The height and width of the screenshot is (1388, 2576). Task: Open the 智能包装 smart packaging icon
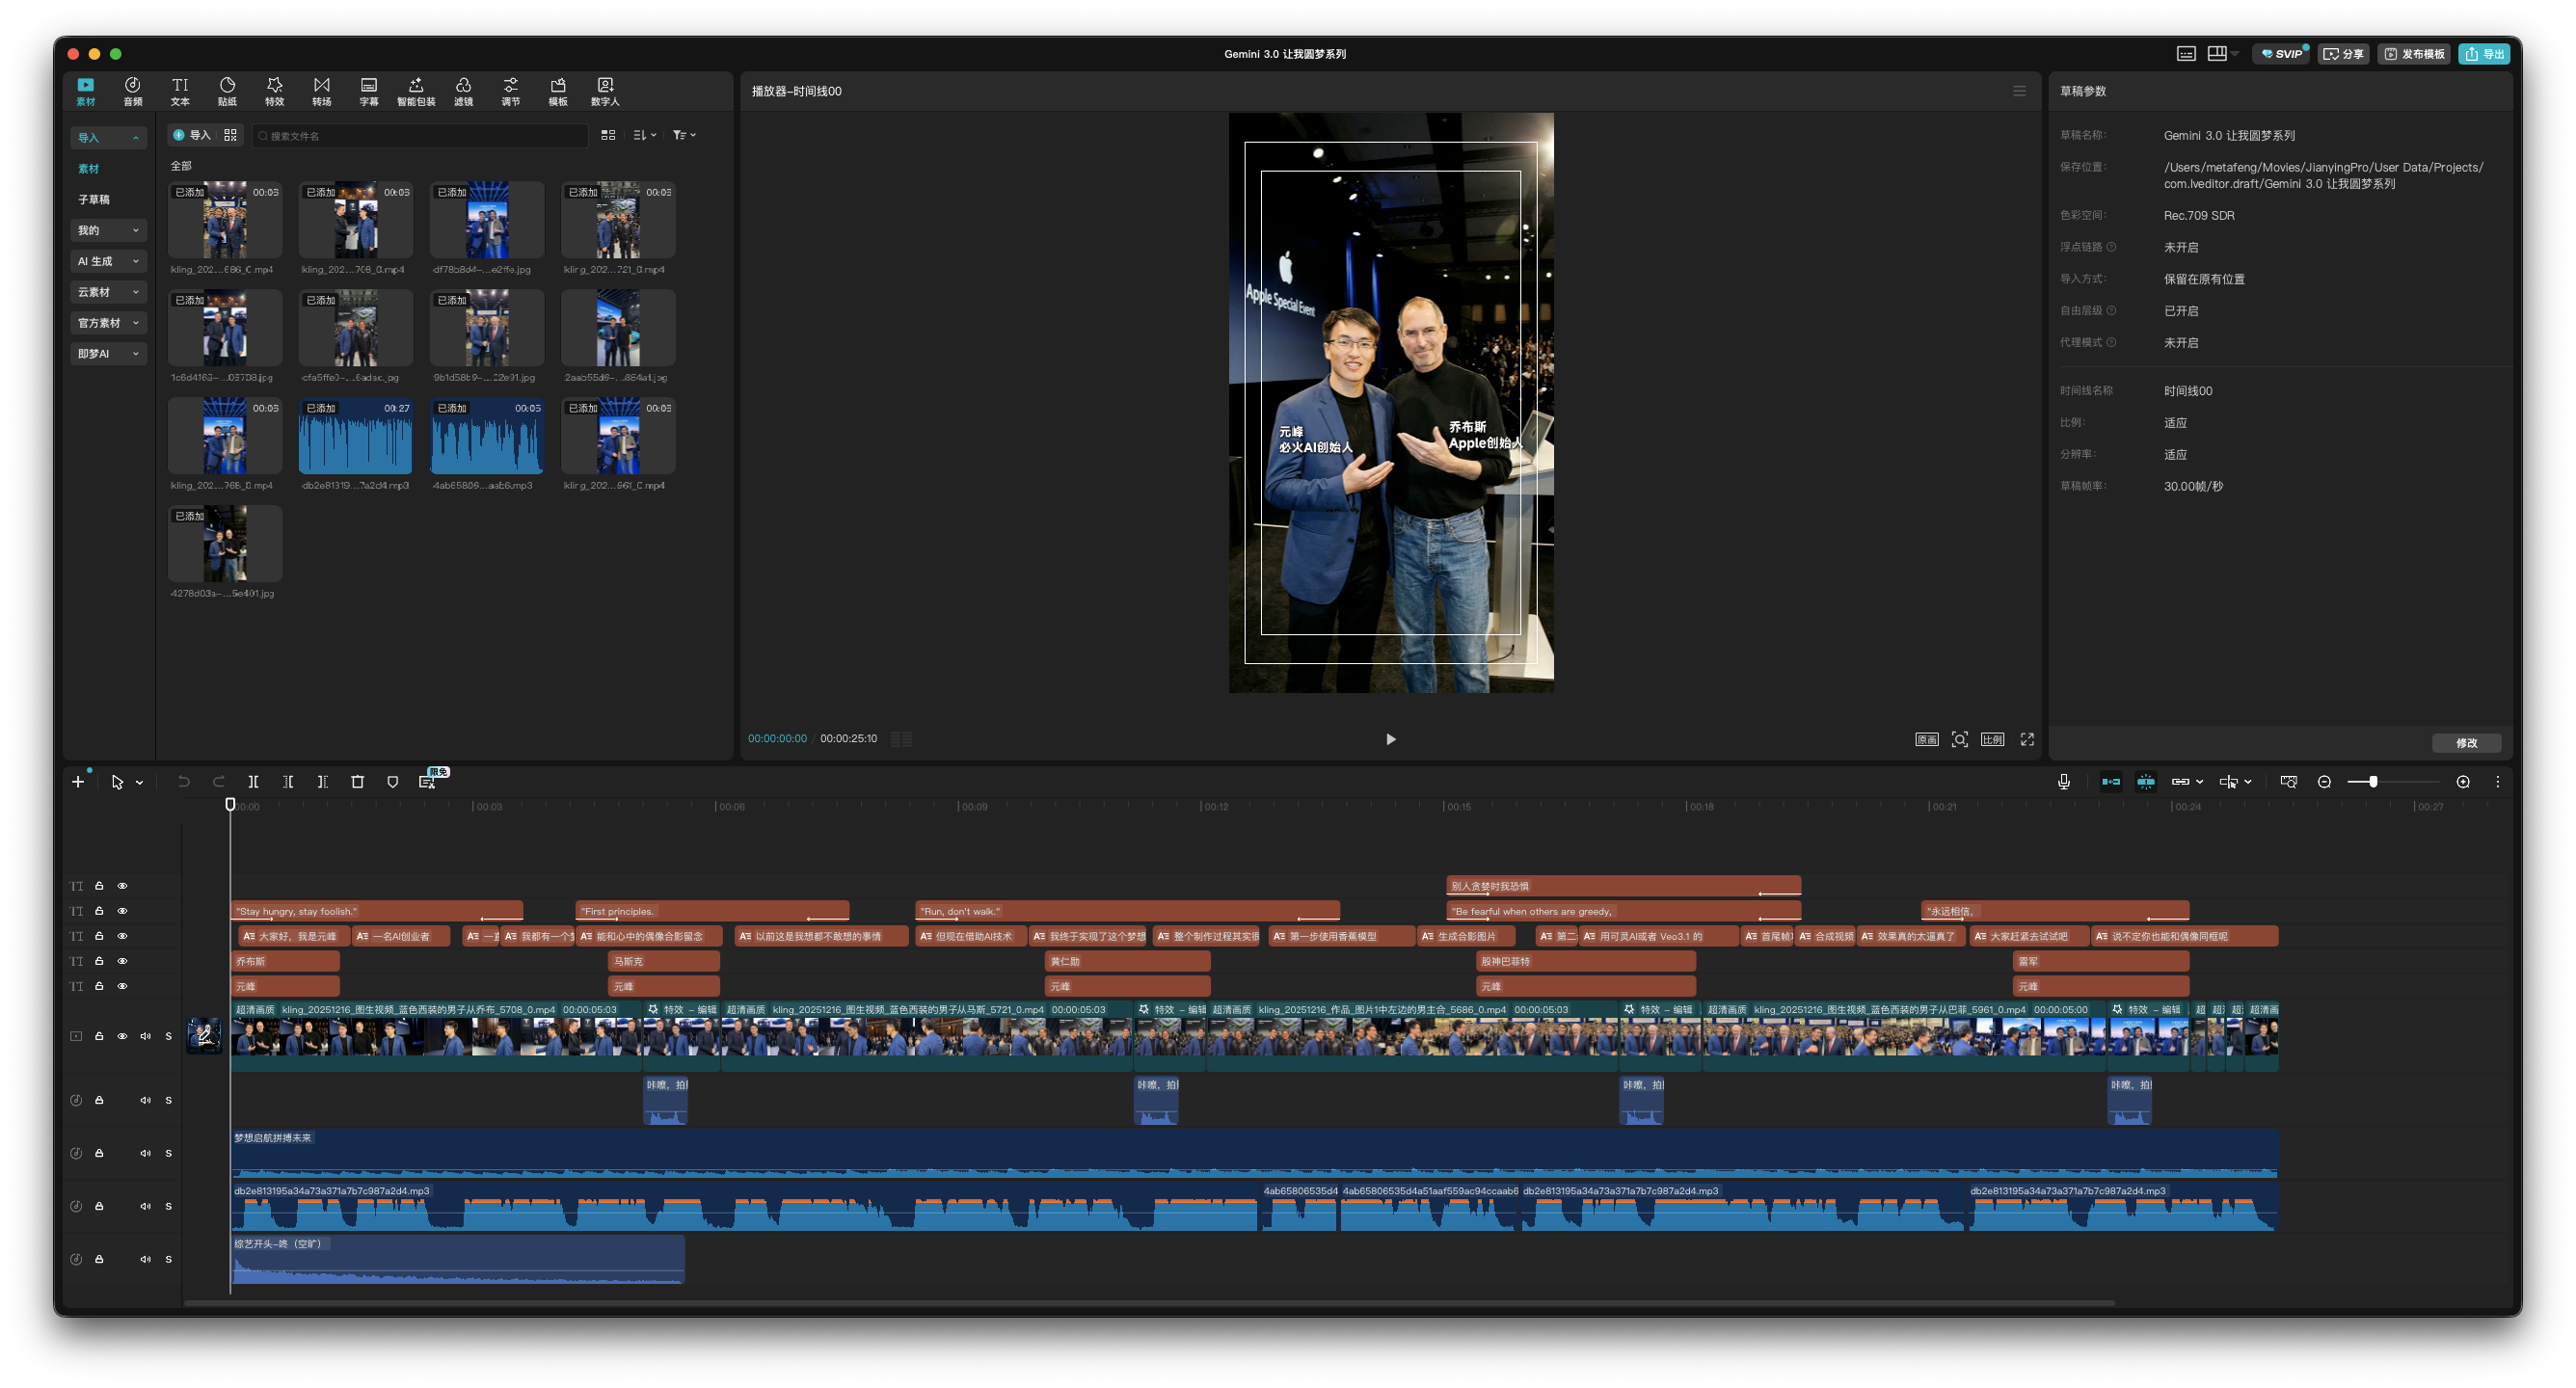pos(416,91)
